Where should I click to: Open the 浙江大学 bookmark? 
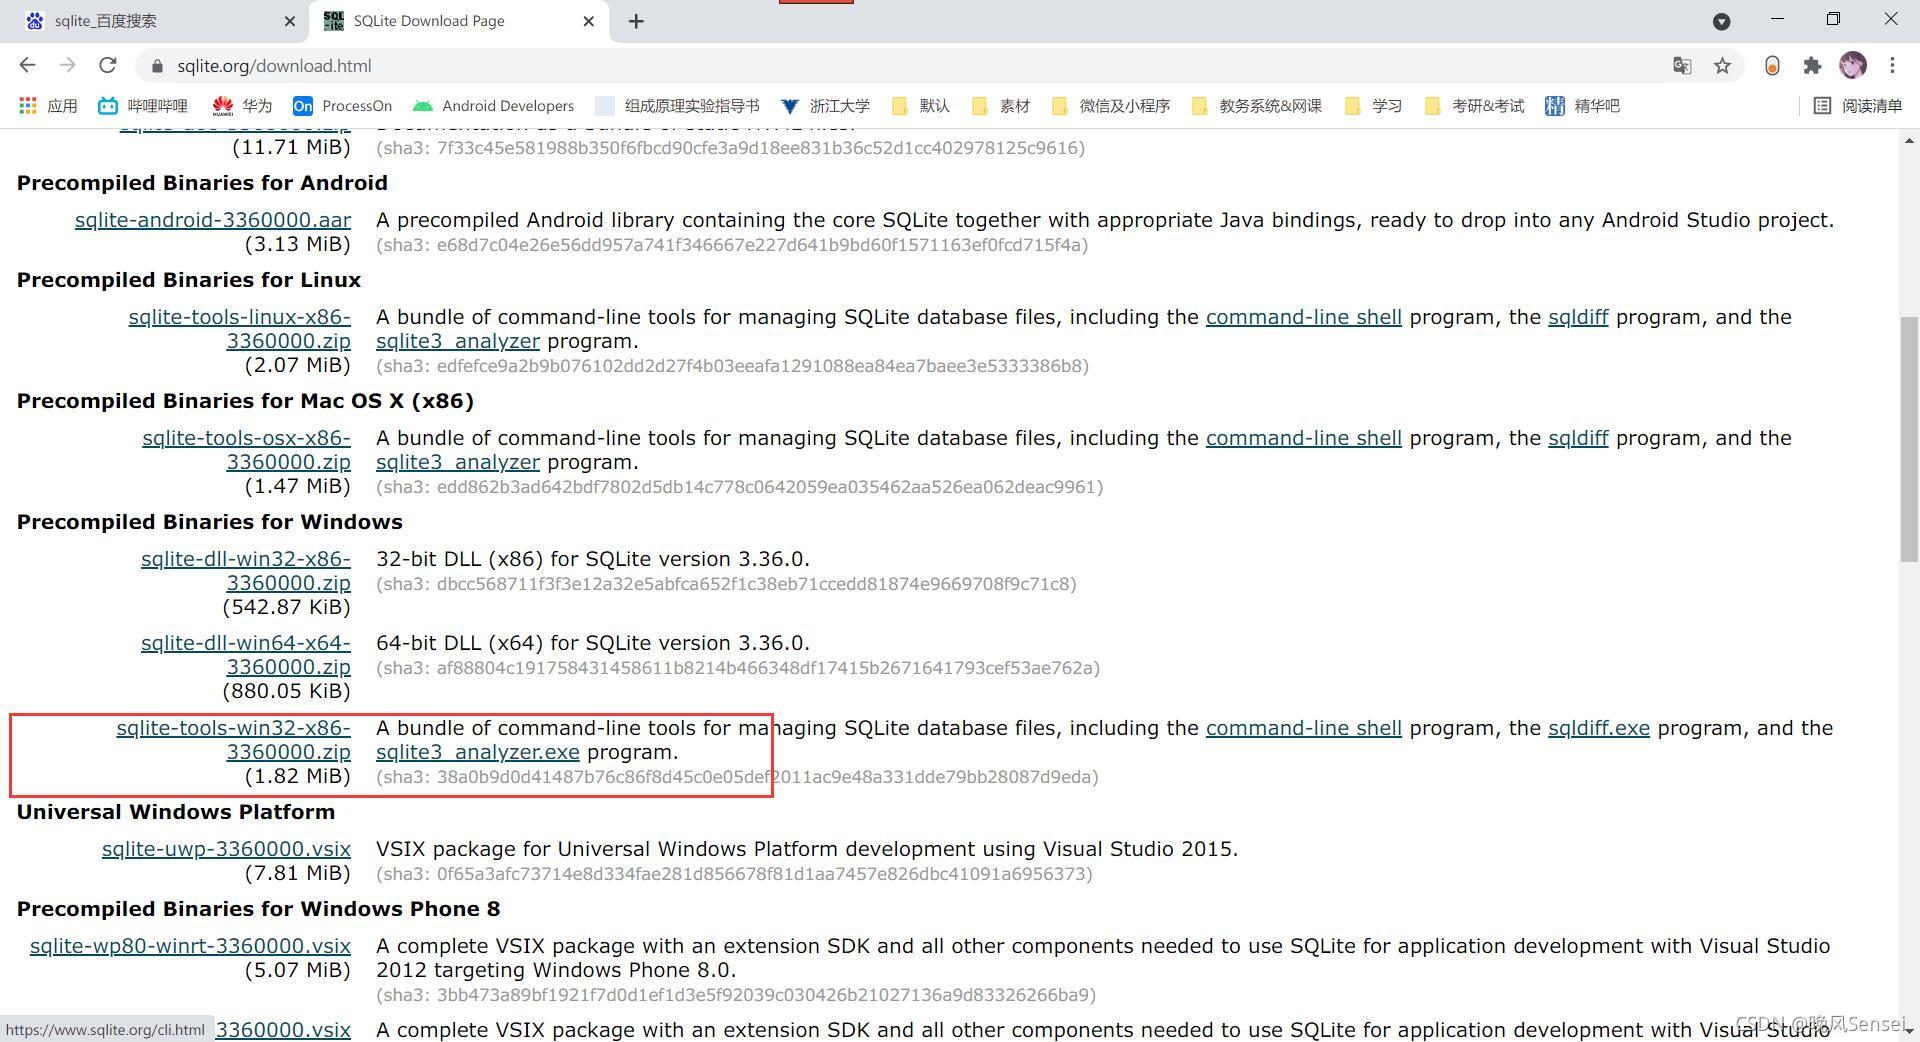coord(825,106)
